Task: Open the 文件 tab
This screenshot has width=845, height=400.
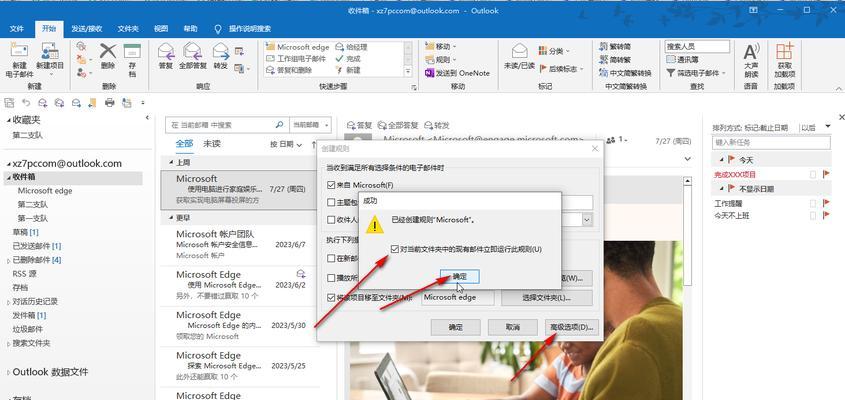Action: point(17,29)
